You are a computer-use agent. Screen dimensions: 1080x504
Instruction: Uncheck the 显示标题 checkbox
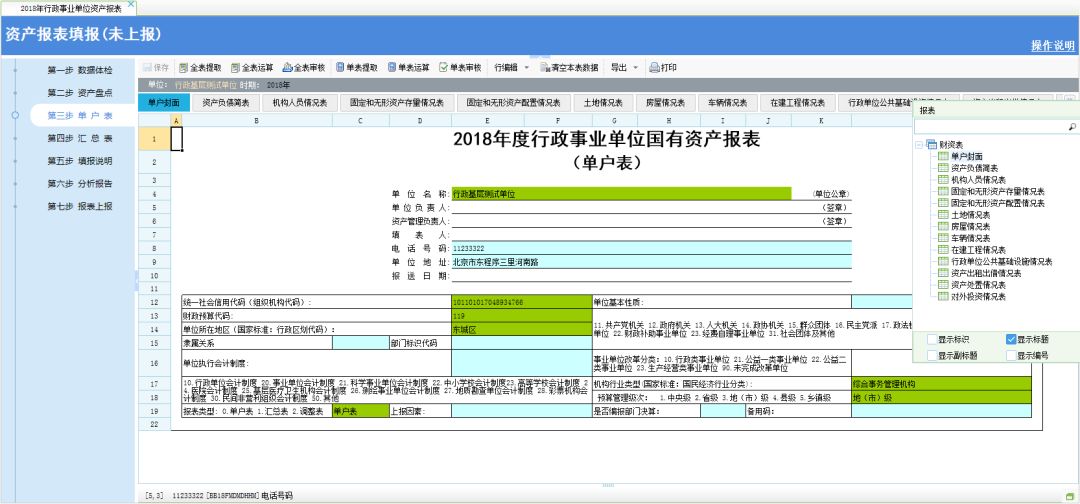(x=1010, y=339)
